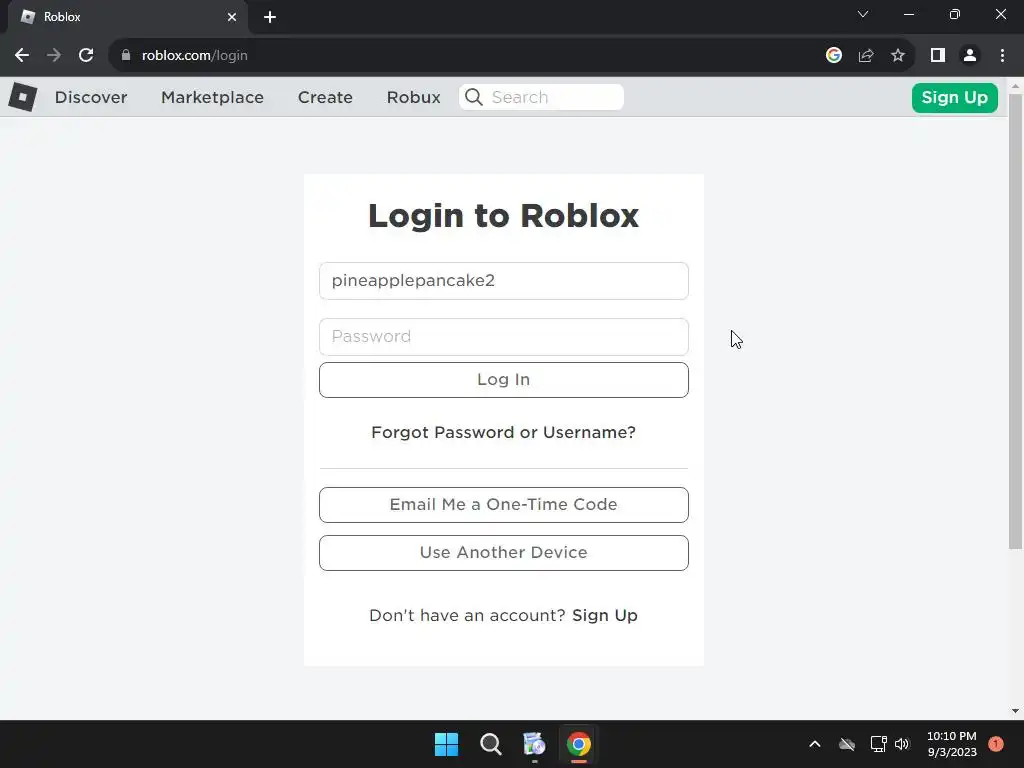The height and width of the screenshot is (768, 1024).
Task: Click the address bar URL roblox.com/login
Action: tap(195, 56)
